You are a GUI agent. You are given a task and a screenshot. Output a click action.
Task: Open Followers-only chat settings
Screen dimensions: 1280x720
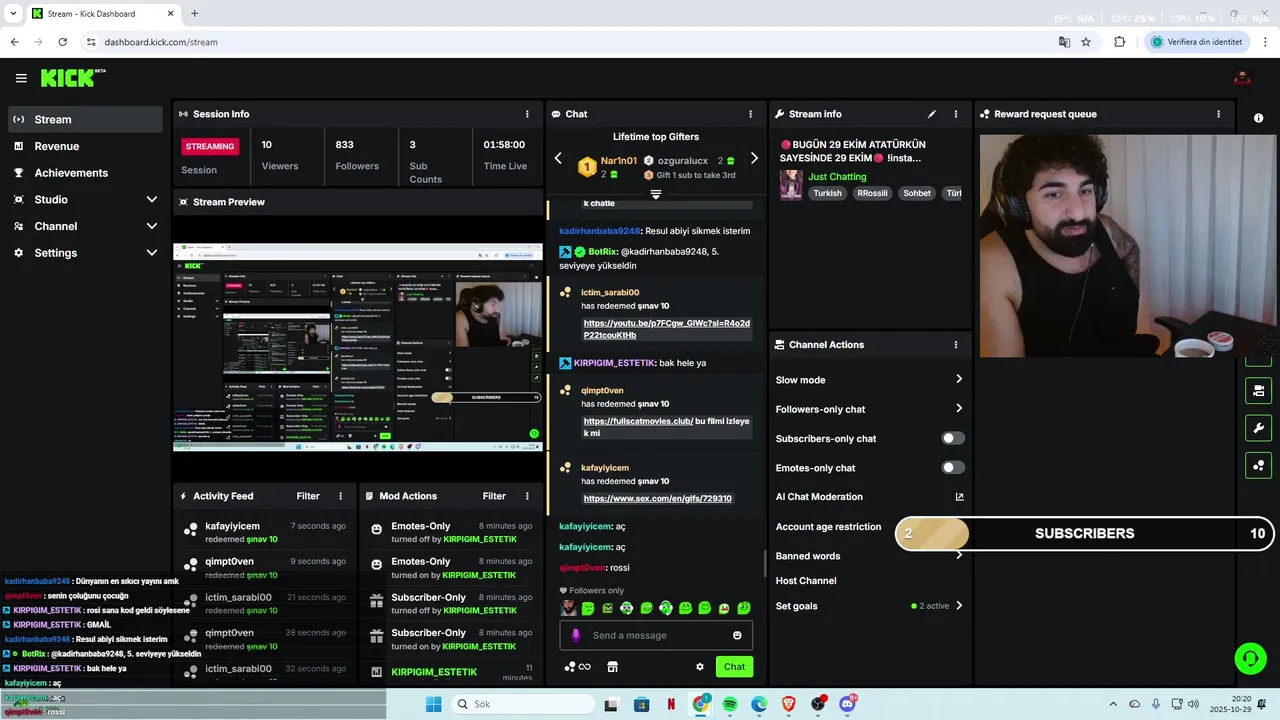tap(869, 409)
